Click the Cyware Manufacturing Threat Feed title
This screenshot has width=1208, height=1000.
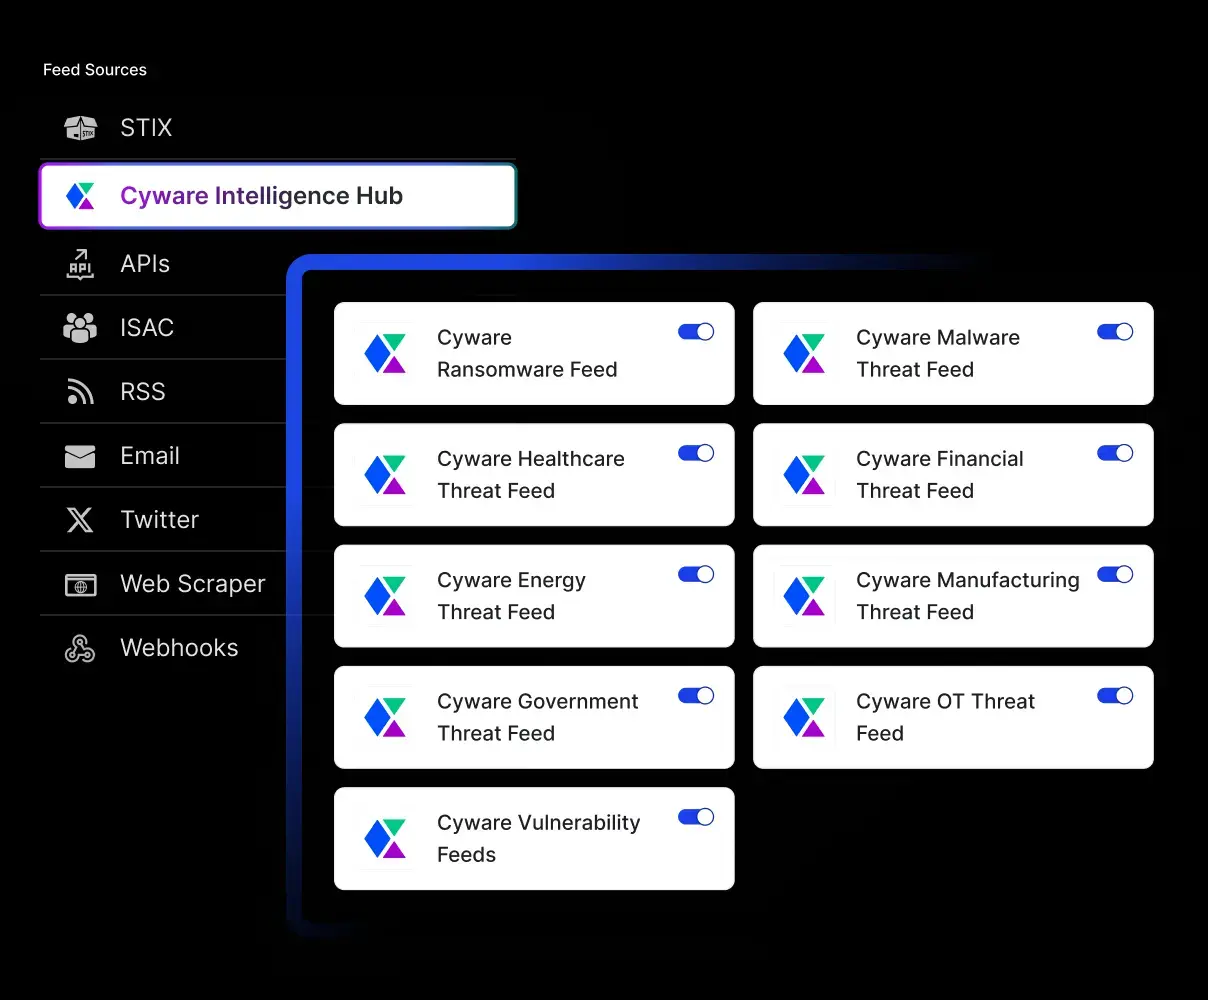968,596
